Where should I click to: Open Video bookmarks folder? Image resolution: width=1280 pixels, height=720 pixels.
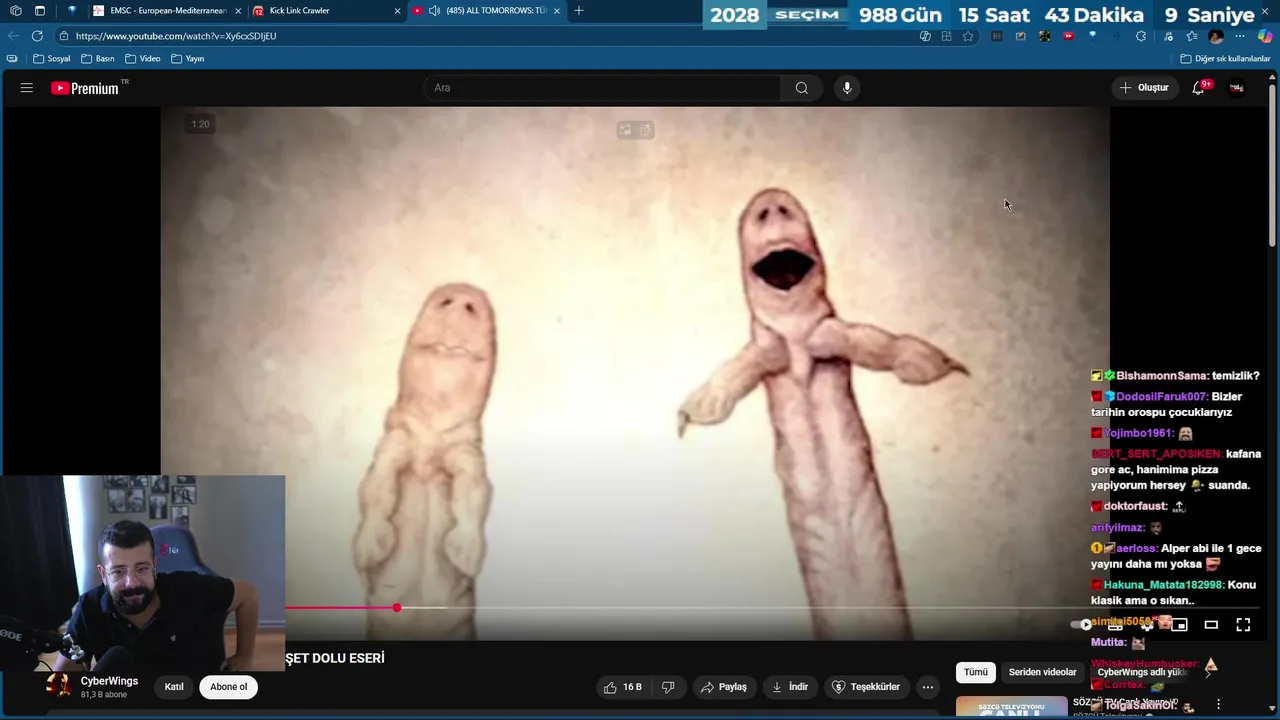[x=143, y=59]
